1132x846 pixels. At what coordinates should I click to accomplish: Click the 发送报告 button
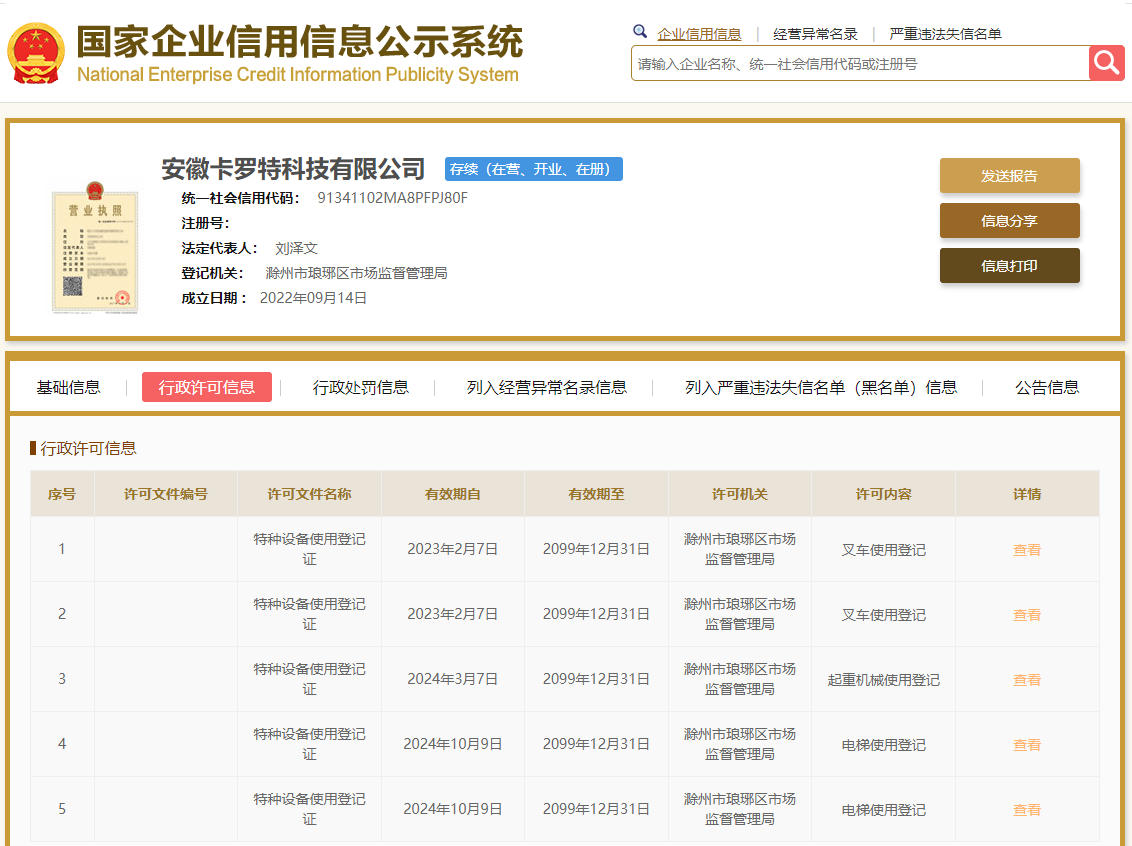(1009, 176)
